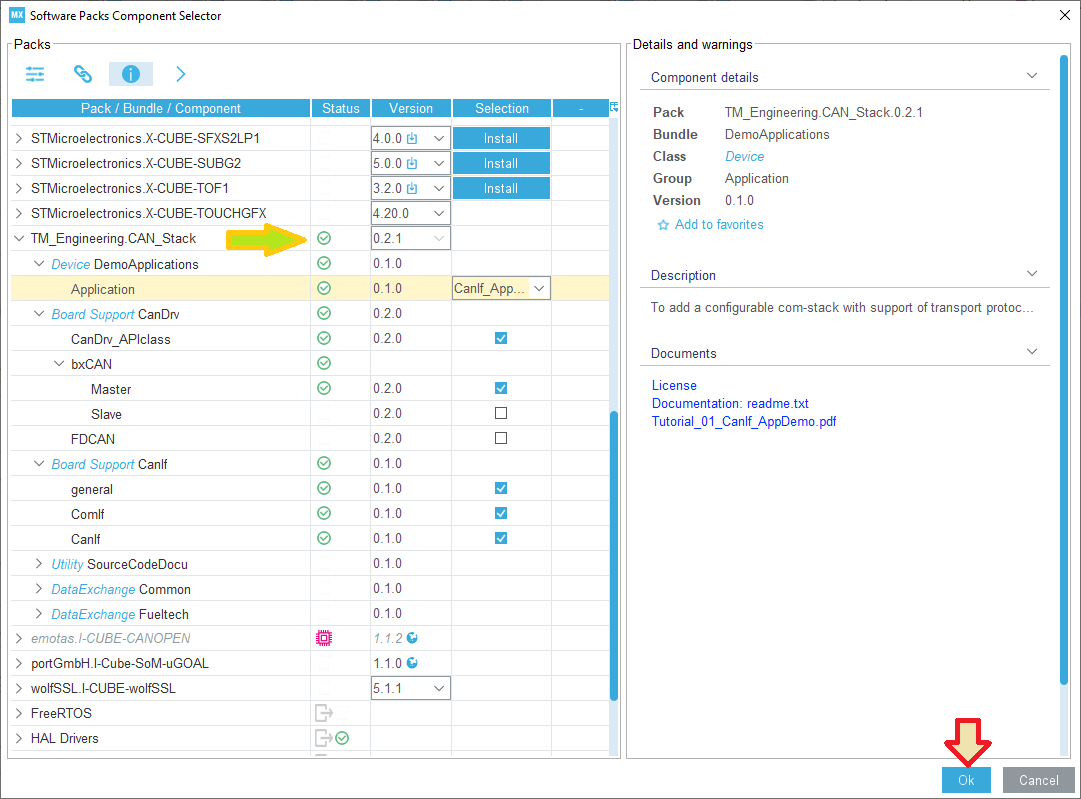Install the X-CUBE-TOF1 pack
The image size is (1081, 799).
pos(501,188)
